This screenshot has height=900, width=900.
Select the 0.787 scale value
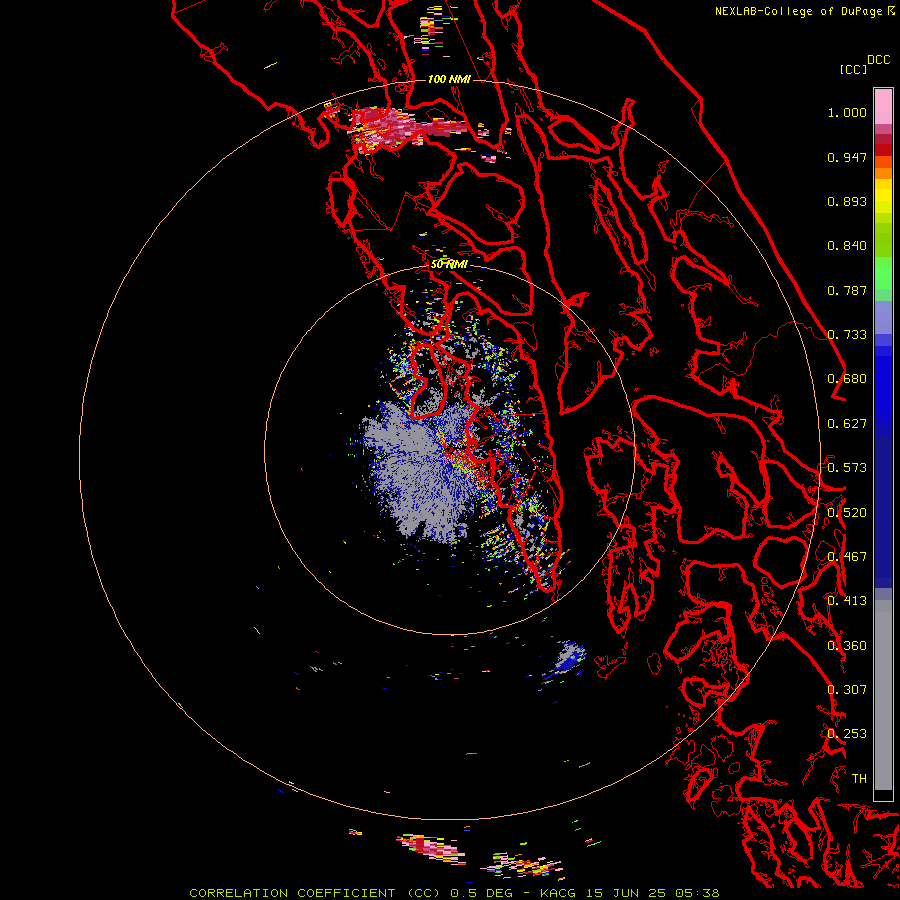click(847, 290)
